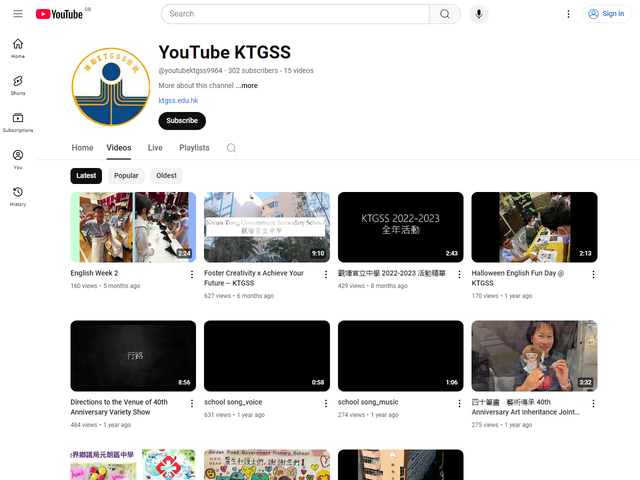This screenshot has width=640, height=480.
Task: Open settings three-dot menu in header
Action: 568,14
